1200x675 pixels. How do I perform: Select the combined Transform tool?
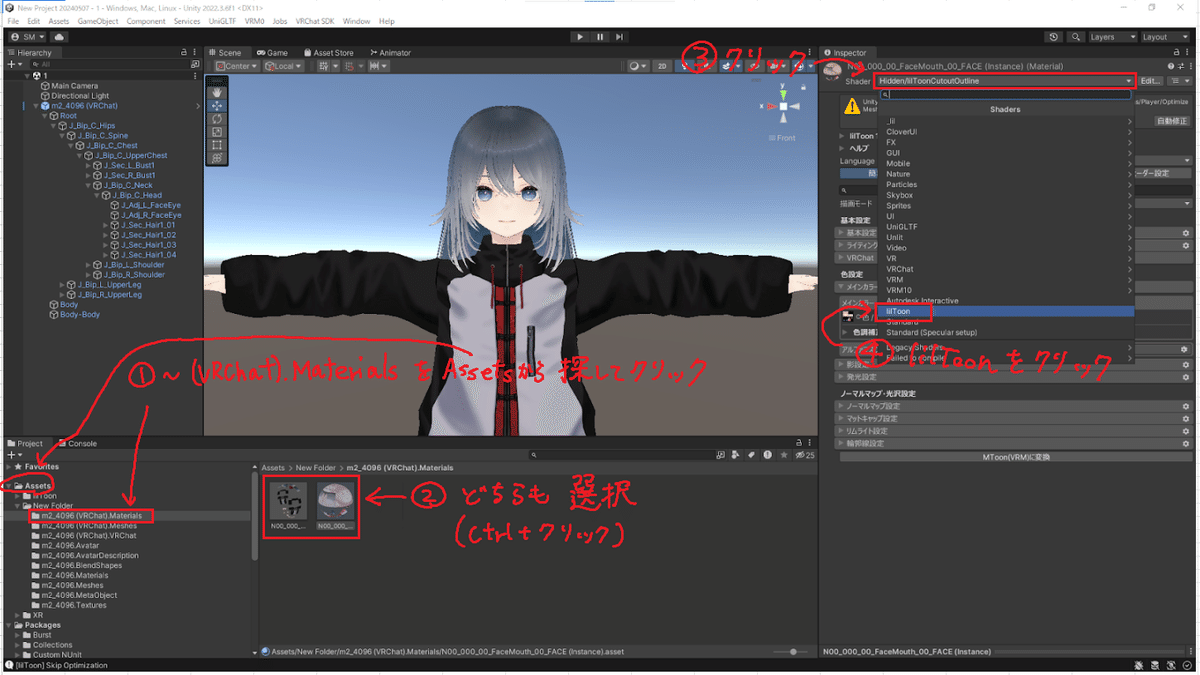click(218, 158)
